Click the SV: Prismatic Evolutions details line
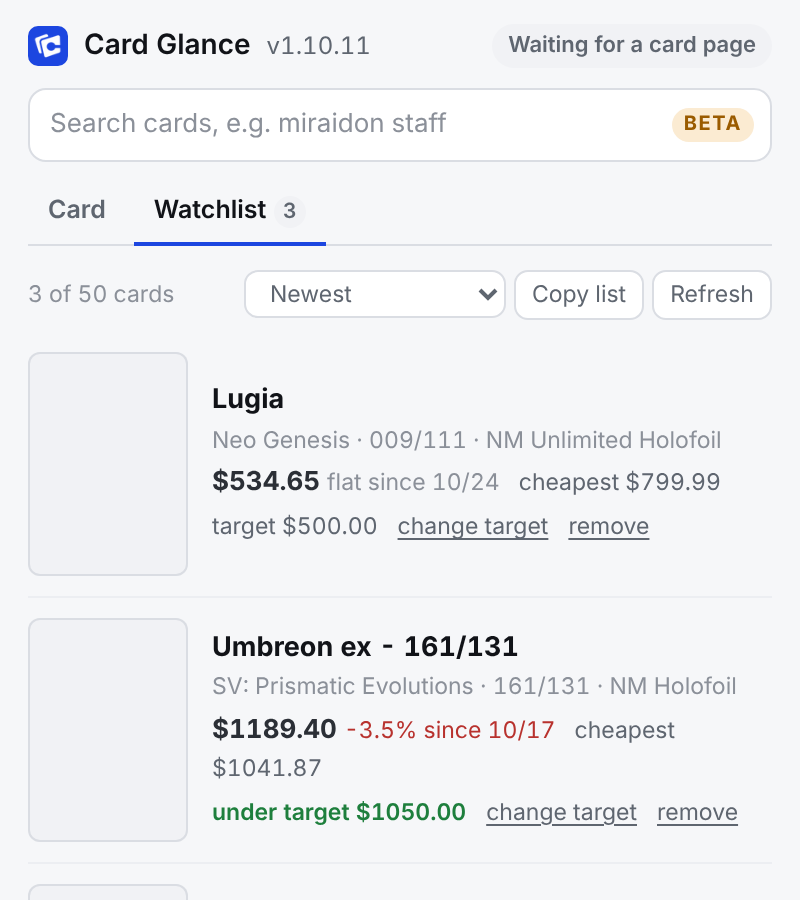This screenshot has height=900, width=800. click(x=474, y=686)
